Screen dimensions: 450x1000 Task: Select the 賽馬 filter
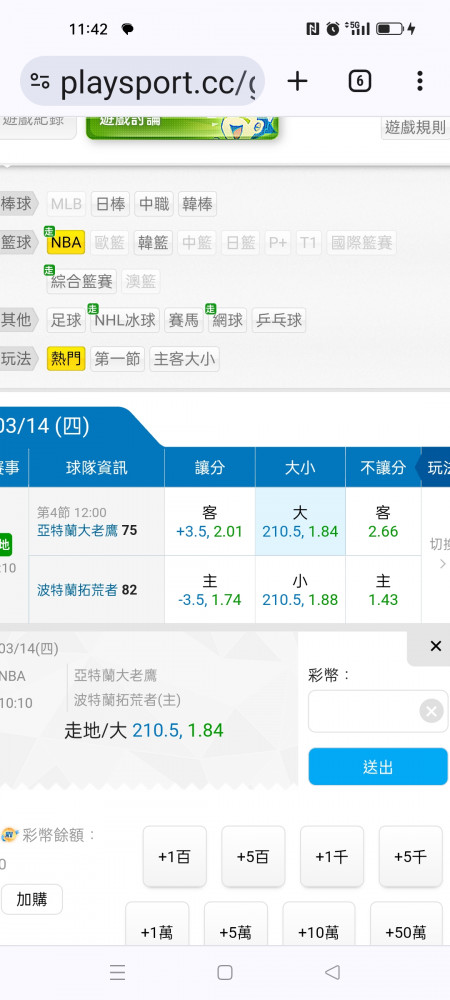[184, 320]
